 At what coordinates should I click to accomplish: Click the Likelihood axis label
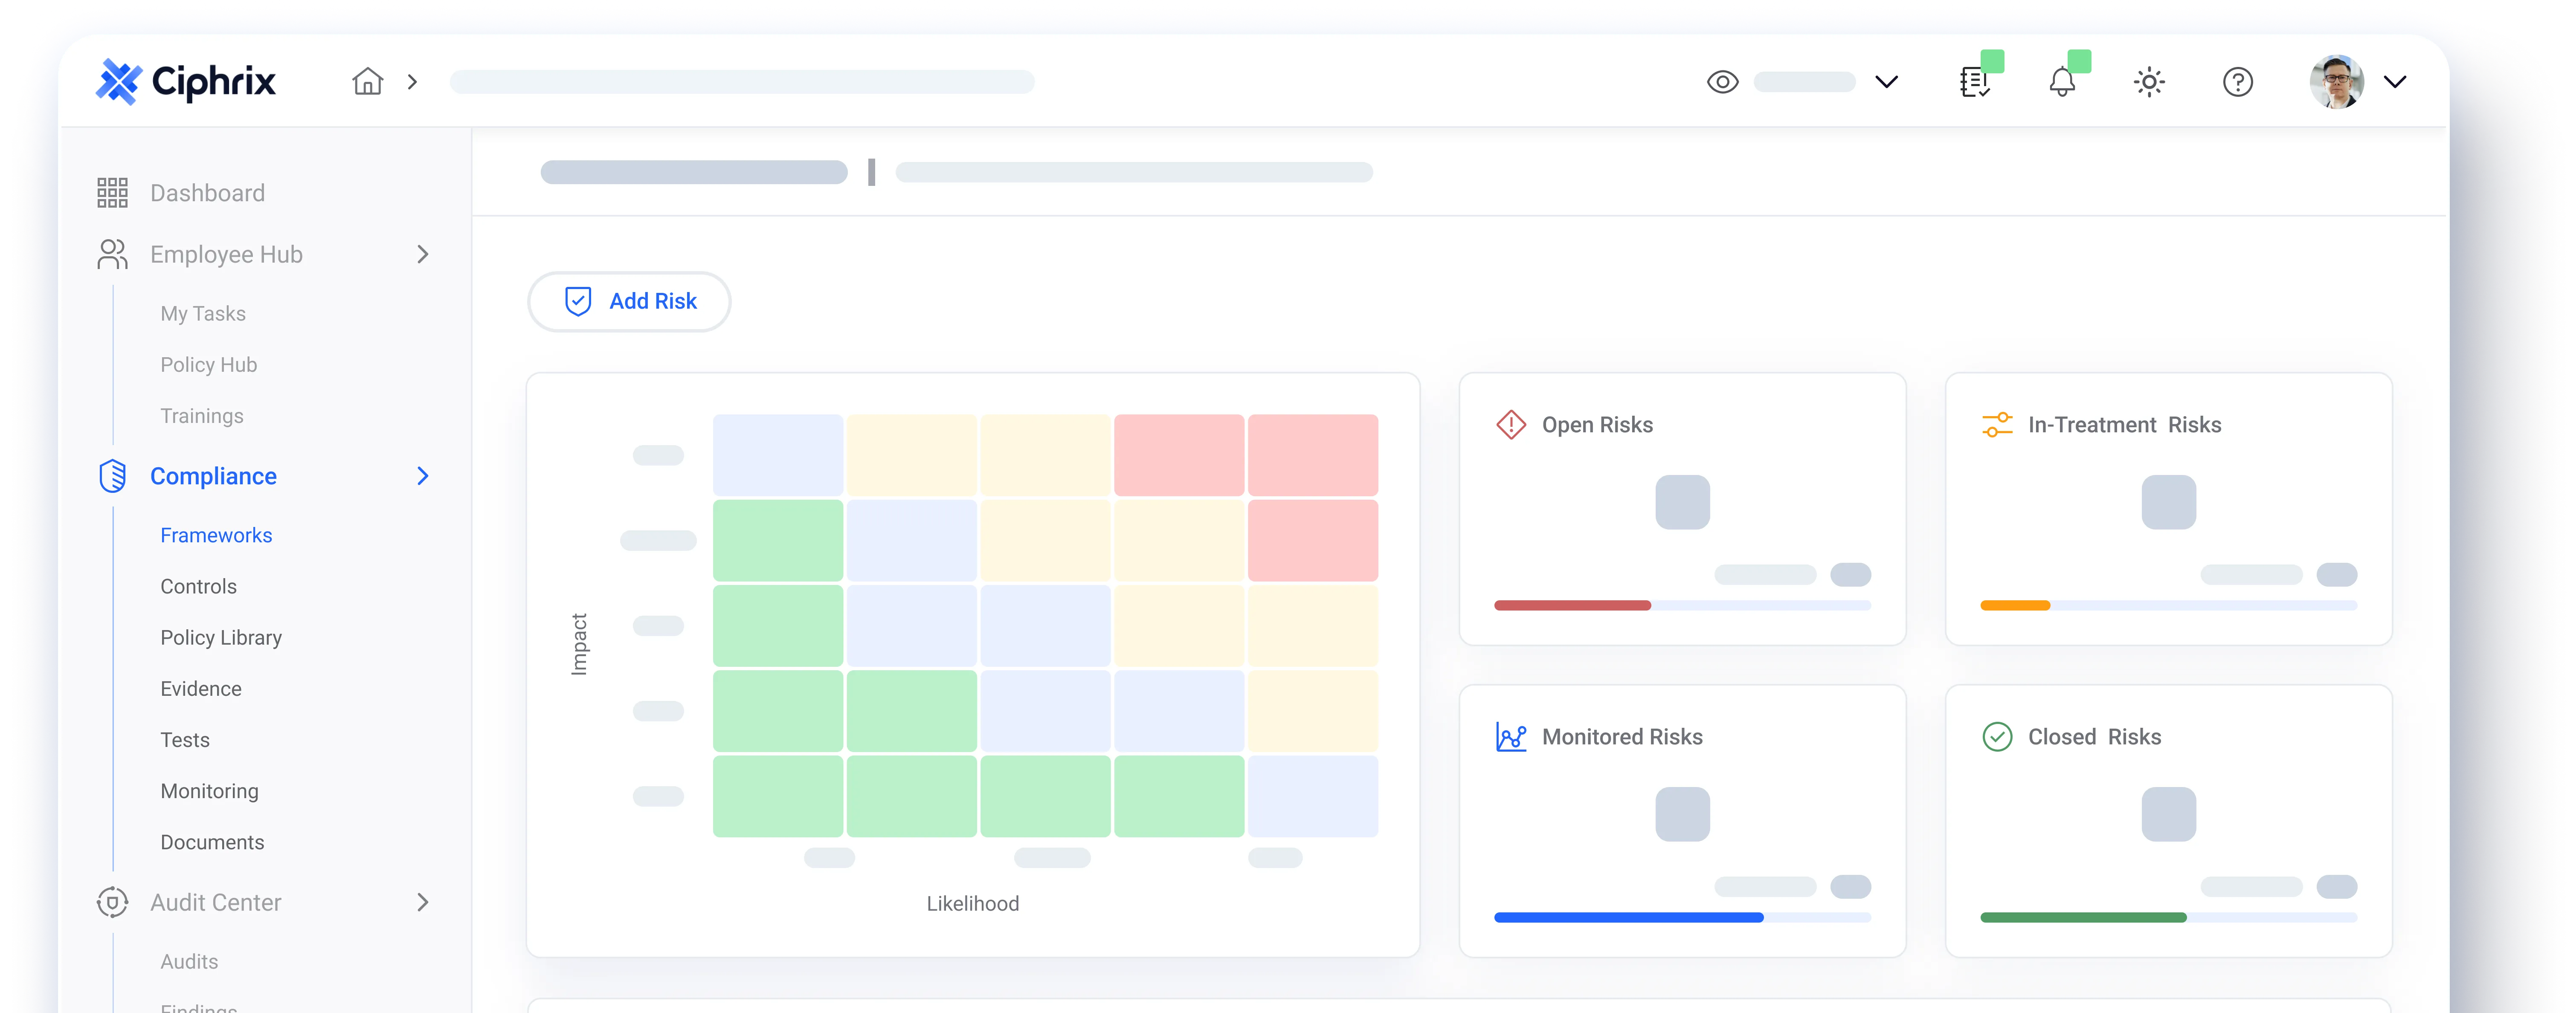tap(972, 904)
